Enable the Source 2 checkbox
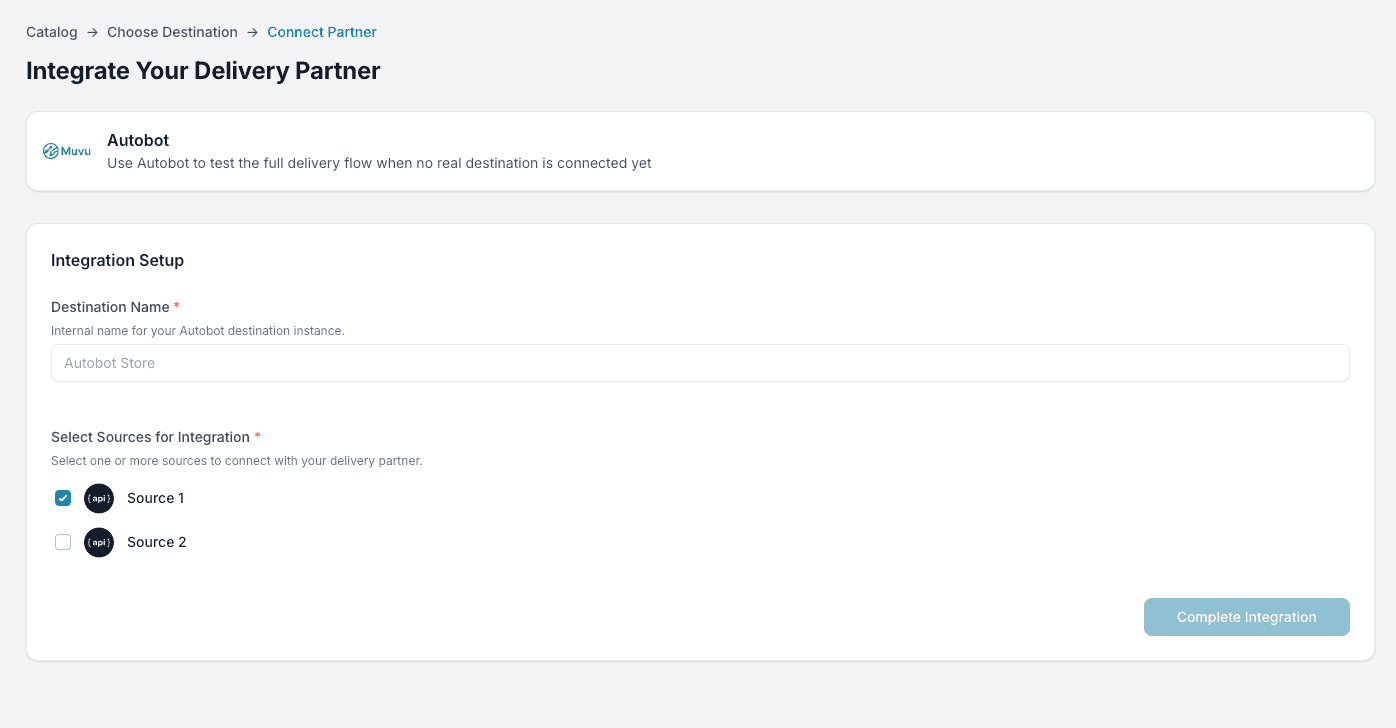 coord(63,541)
